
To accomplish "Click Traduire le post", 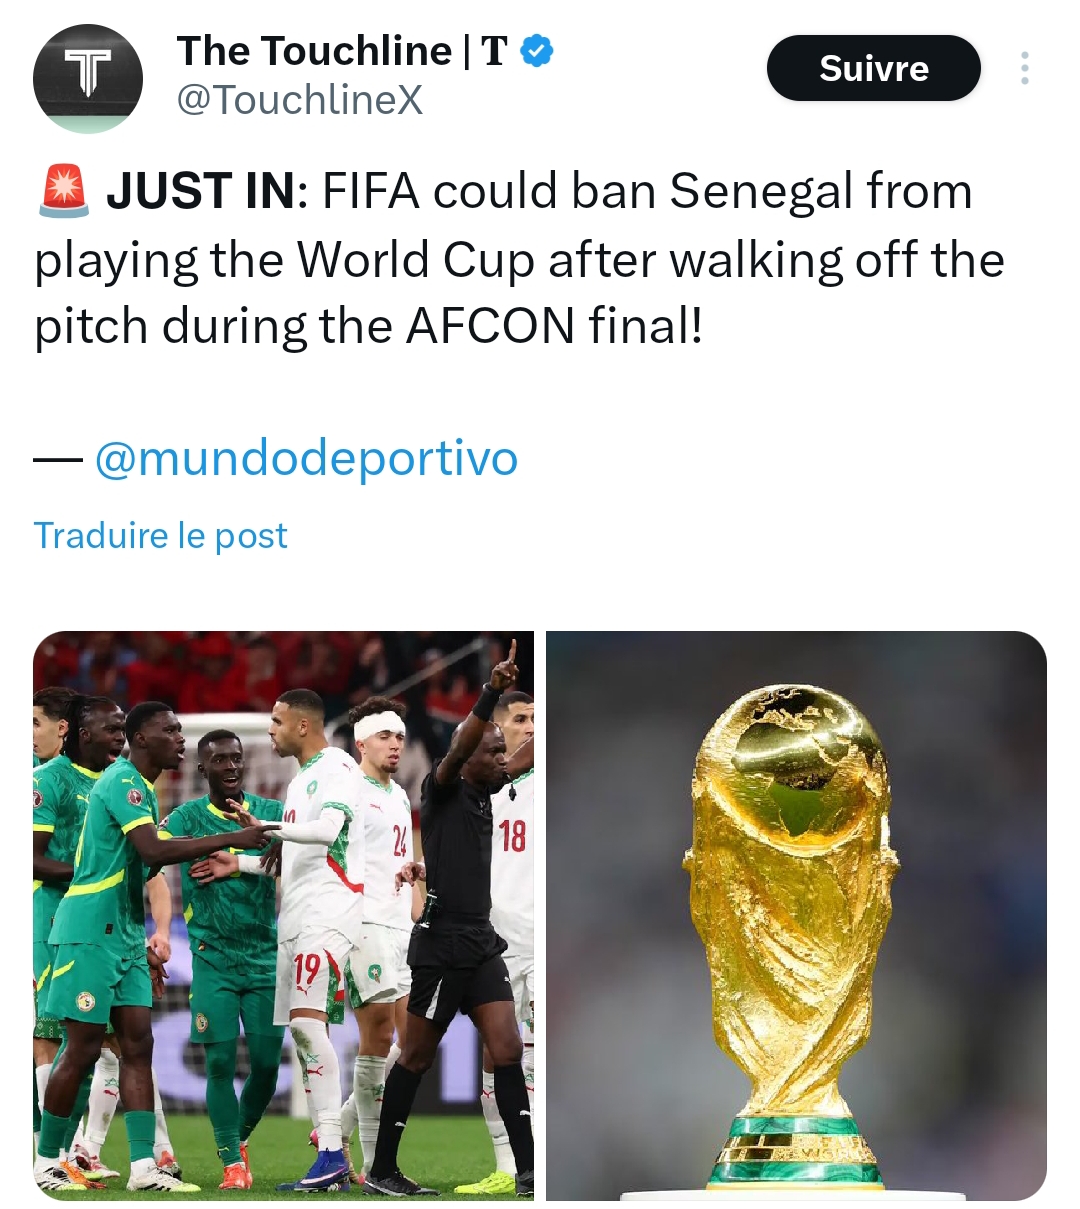I will tap(161, 536).
